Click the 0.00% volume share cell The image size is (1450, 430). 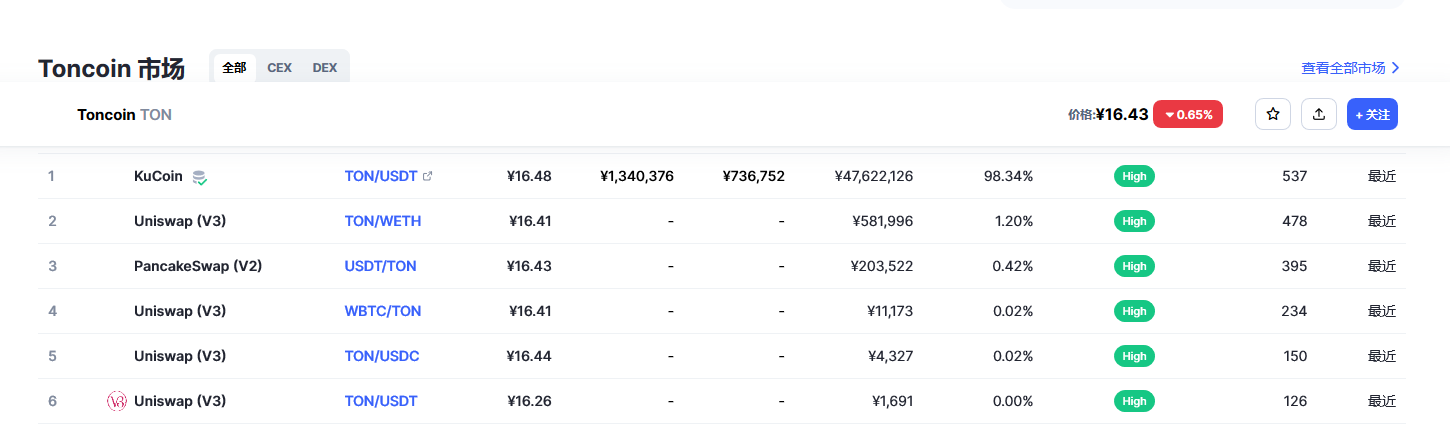tap(1012, 401)
